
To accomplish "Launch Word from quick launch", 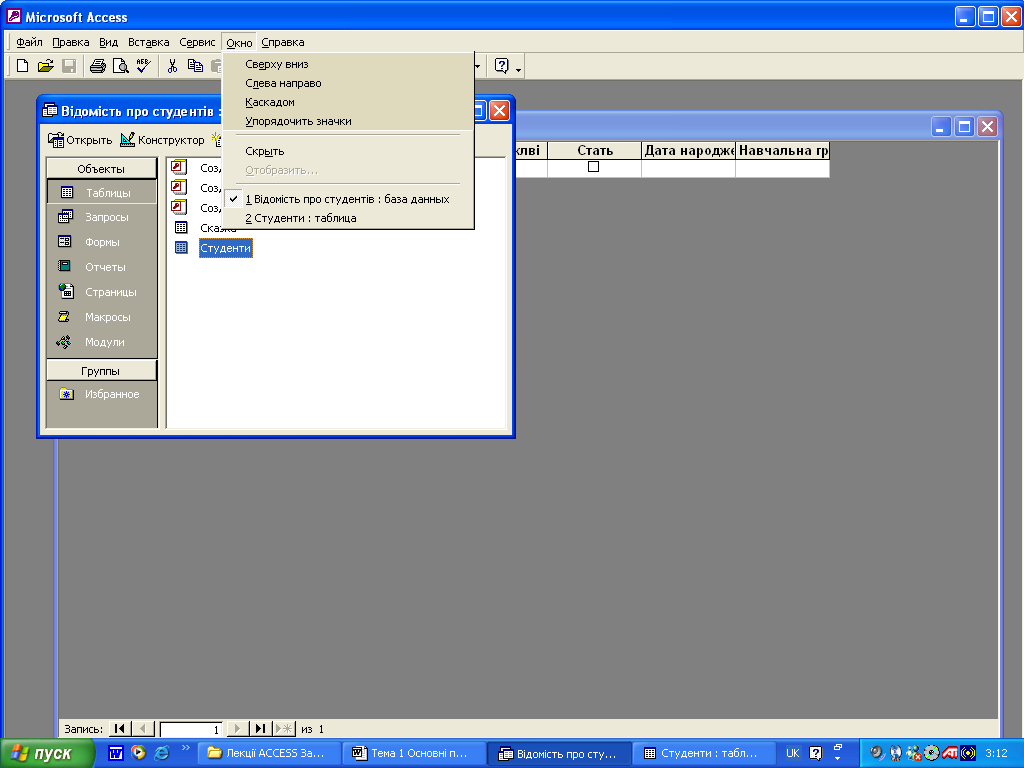I will pyautogui.click(x=116, y=753).
